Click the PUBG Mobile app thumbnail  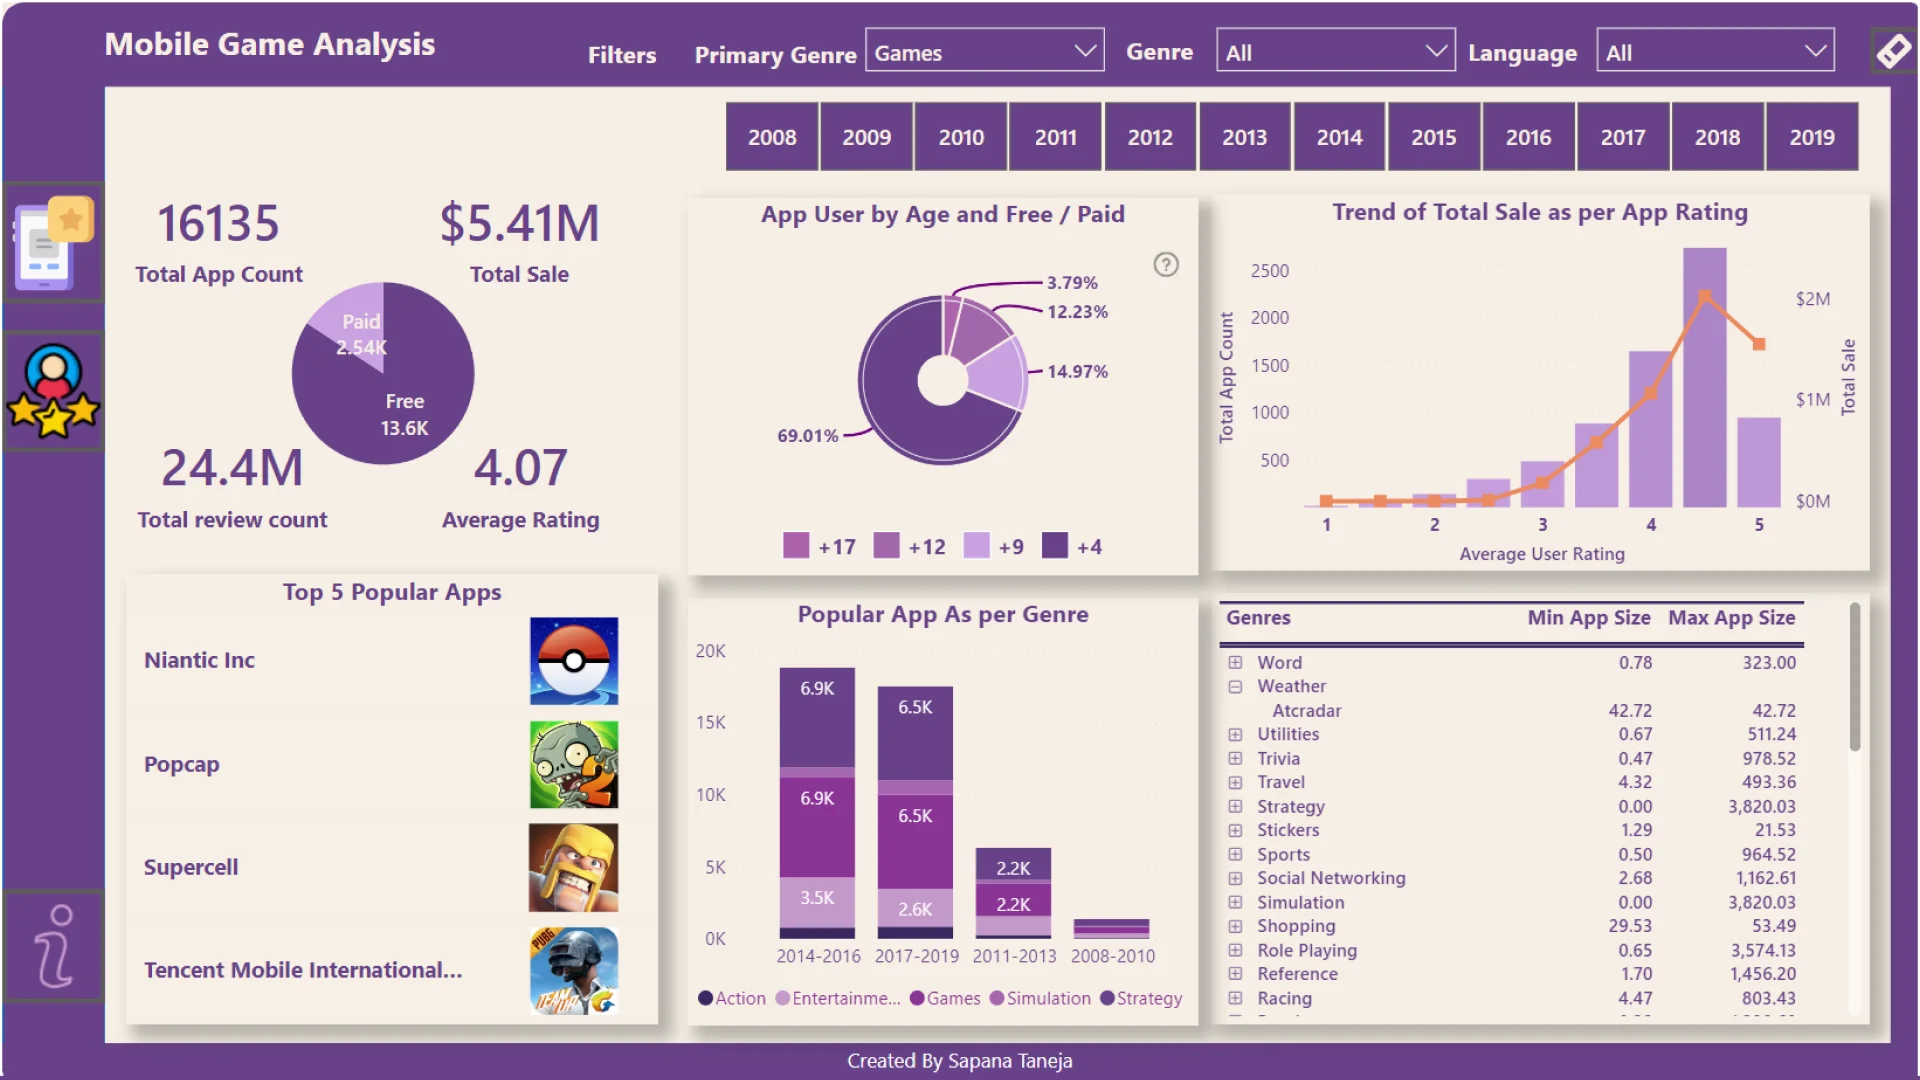tap(574, 971)
